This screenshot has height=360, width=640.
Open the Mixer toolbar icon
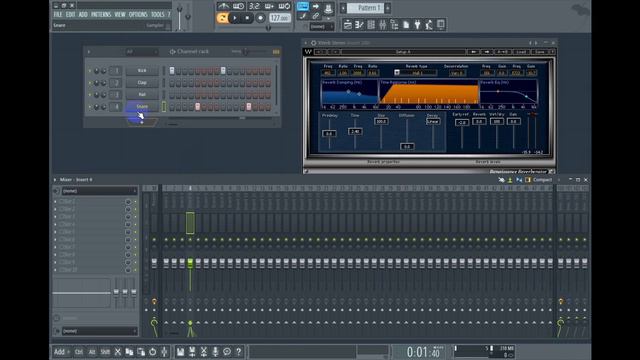(382, 25)
